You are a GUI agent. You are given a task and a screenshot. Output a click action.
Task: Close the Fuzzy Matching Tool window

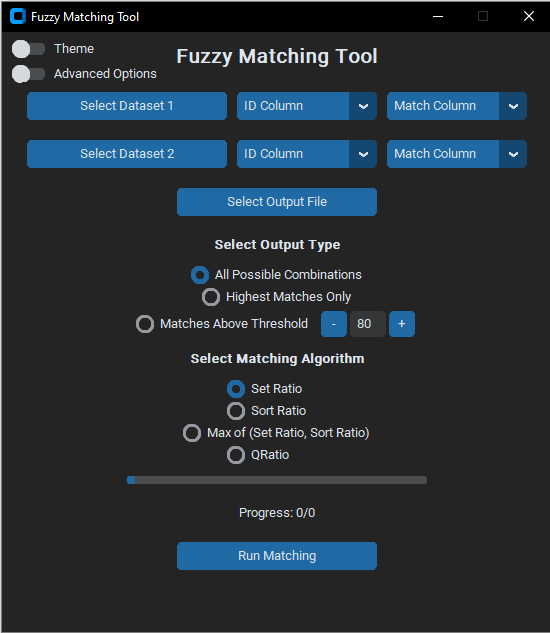coord(529,17)
